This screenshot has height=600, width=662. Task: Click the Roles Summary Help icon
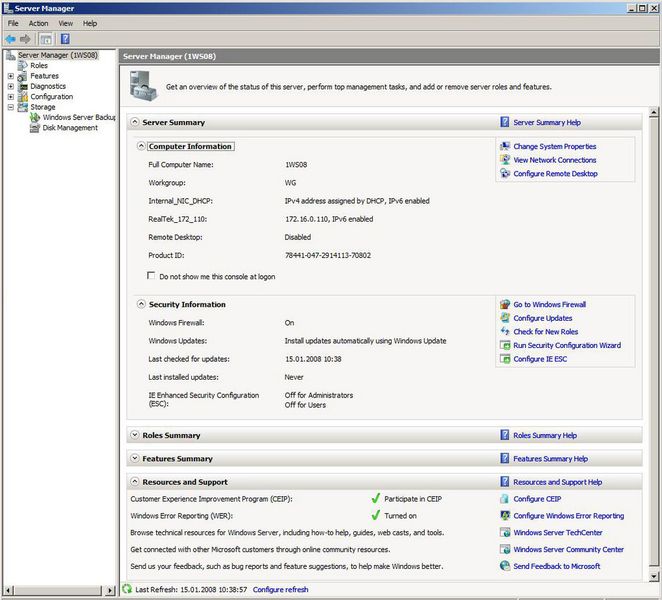tap(505, 435)
